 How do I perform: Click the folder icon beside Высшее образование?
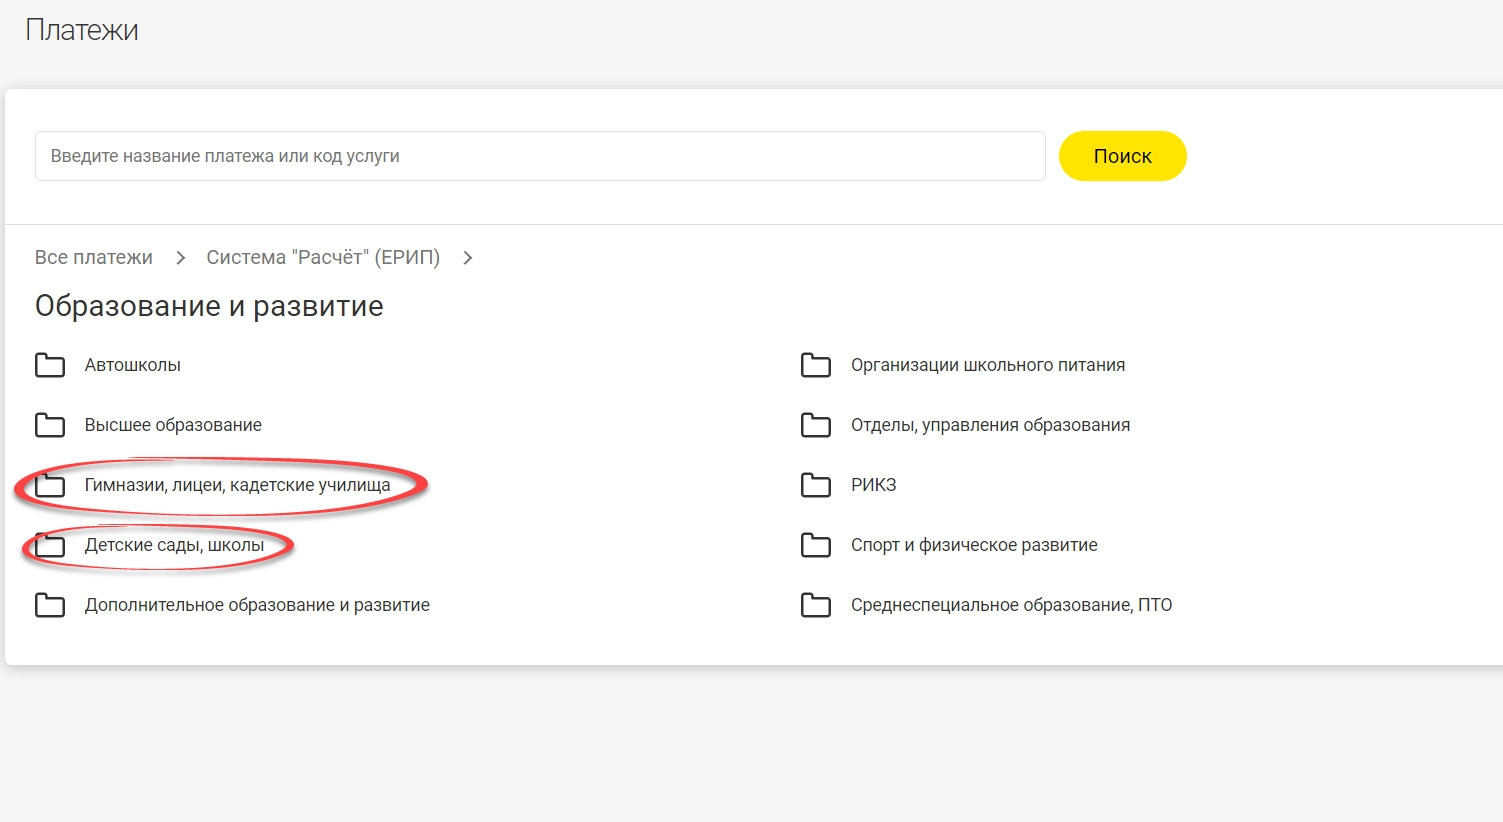tap(50, 425)
